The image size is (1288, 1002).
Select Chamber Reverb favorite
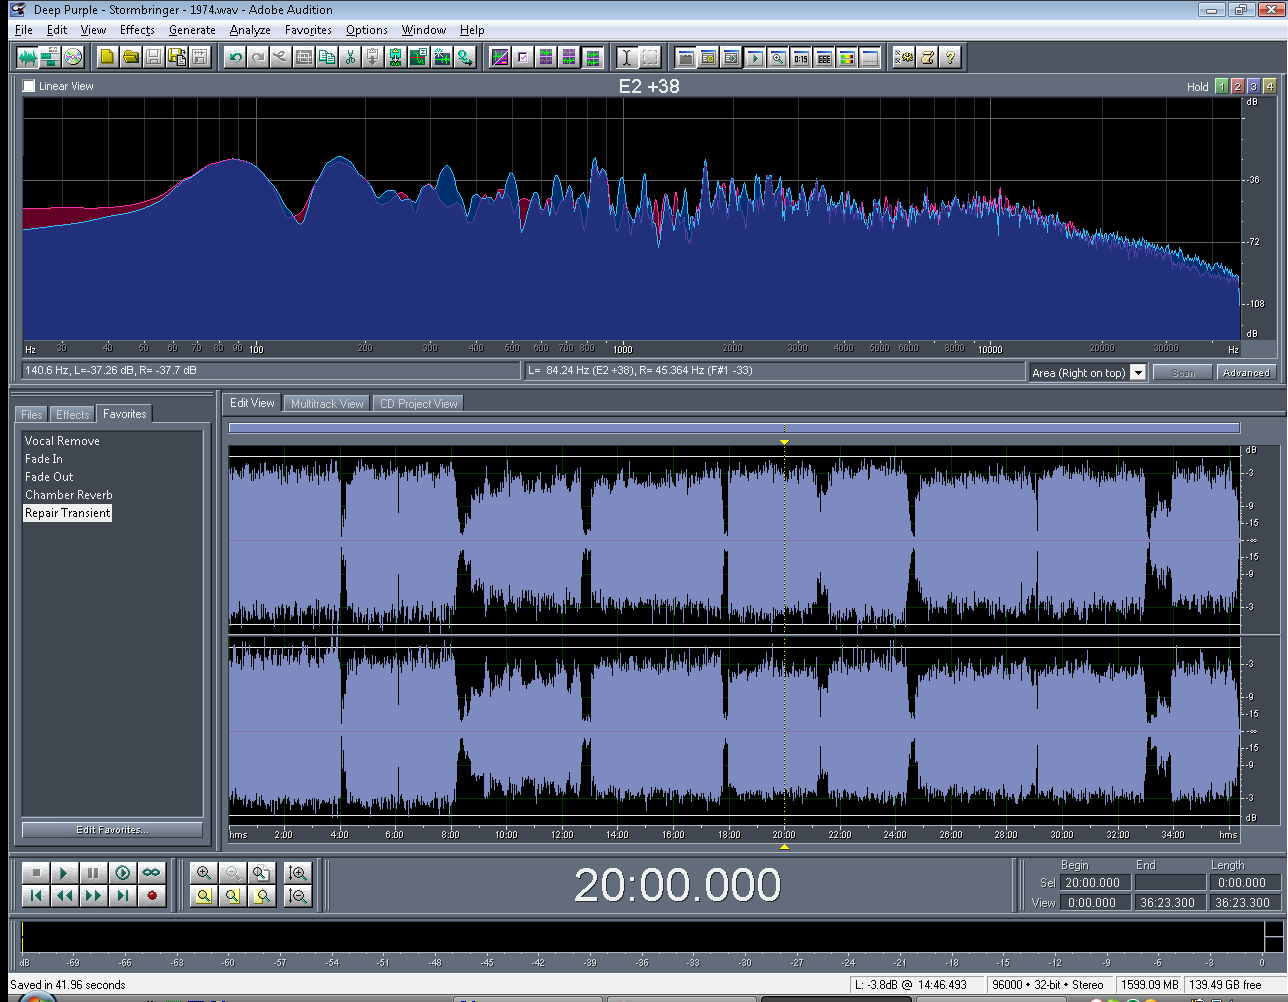coord(69,495)
